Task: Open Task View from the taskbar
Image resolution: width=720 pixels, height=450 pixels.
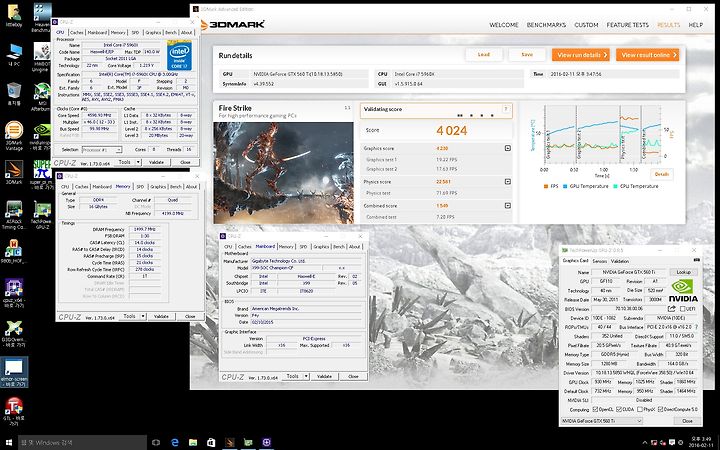Action: tap(156, 443)
